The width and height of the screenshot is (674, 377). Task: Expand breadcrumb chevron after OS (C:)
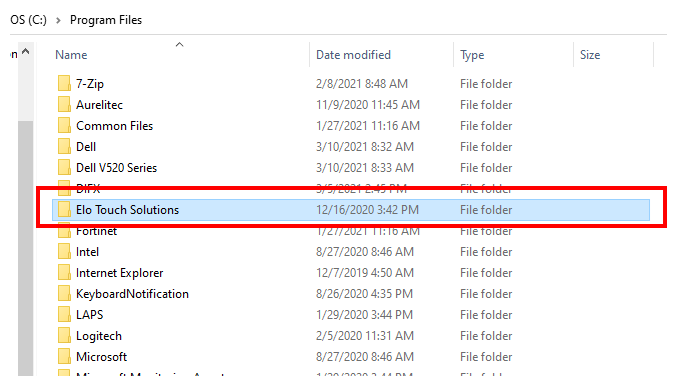coord(58,20)
